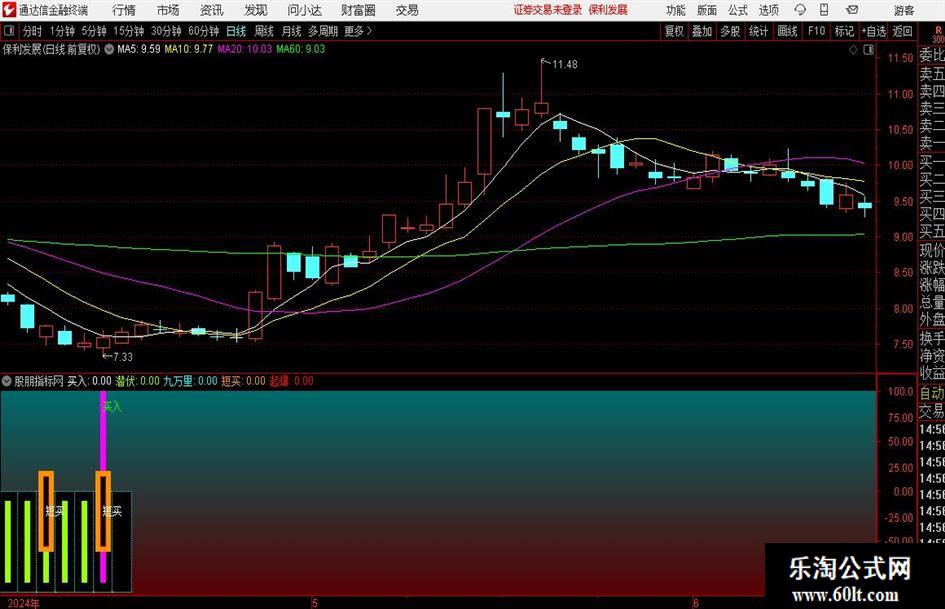Click the 保利发展 stock name in title bar
The height and width of the screenshot is (609, 945).
[608, 10]
